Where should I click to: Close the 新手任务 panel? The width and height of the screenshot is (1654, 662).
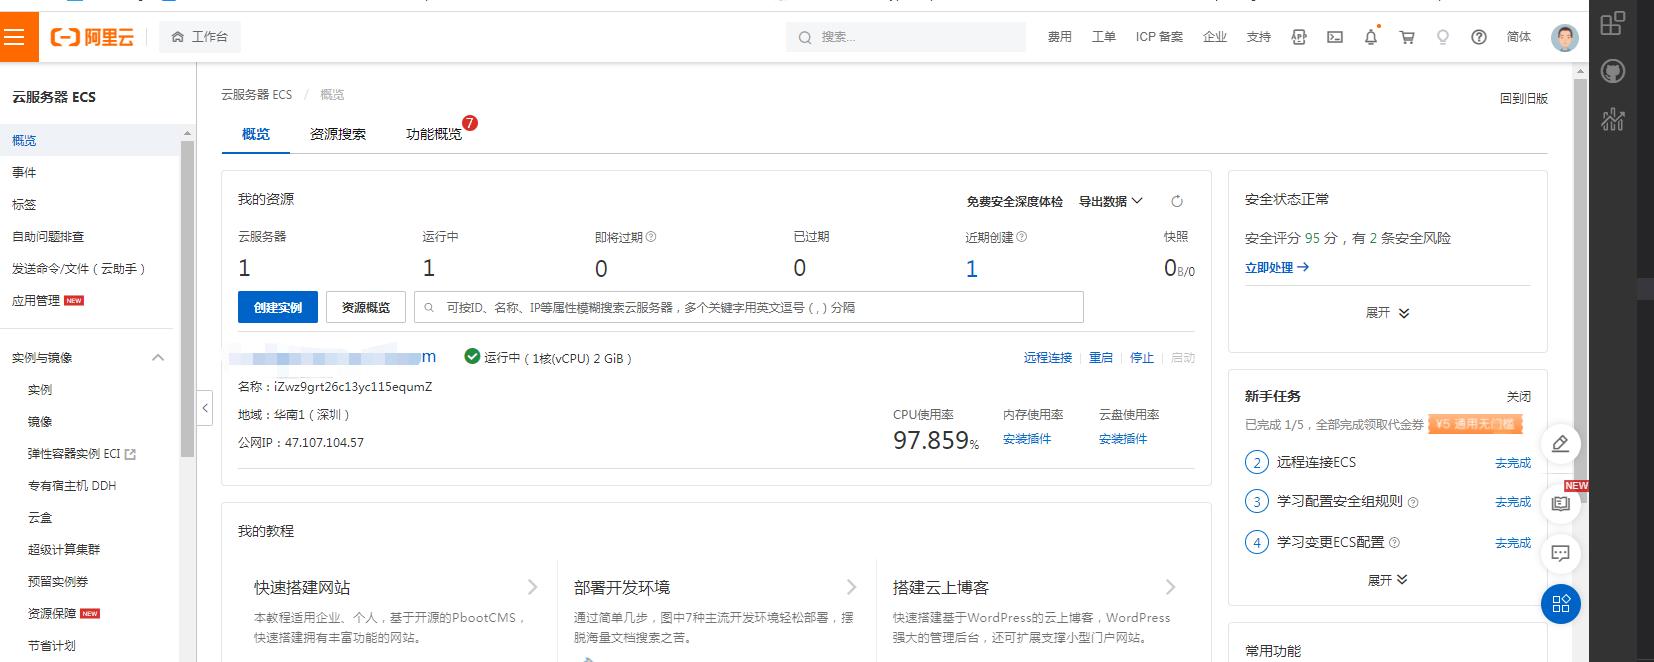1518,396
